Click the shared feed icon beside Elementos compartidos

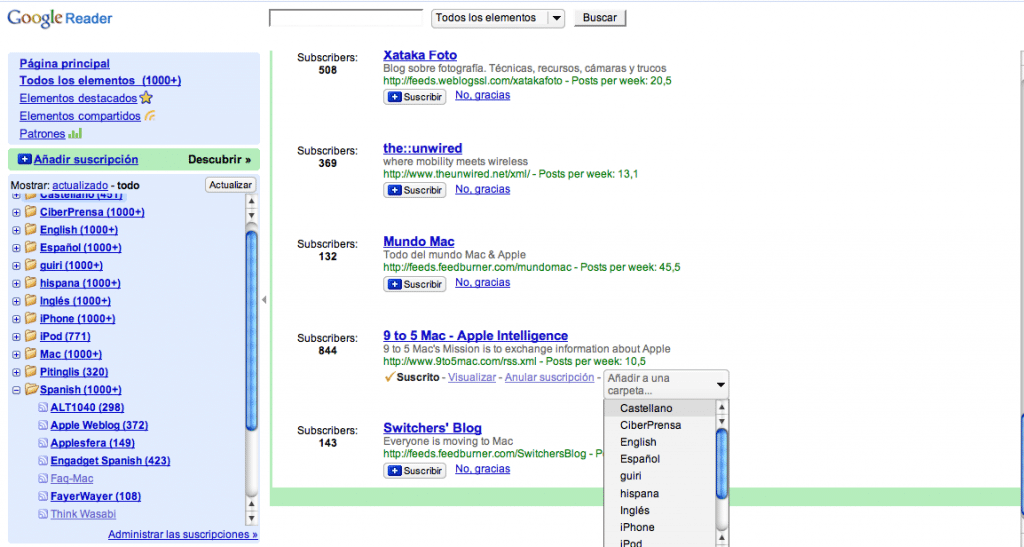pos(150,116)
